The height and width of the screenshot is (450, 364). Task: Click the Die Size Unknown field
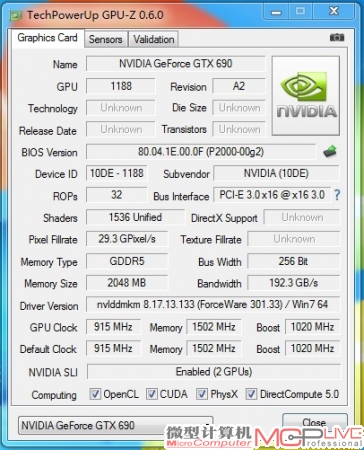239,108
